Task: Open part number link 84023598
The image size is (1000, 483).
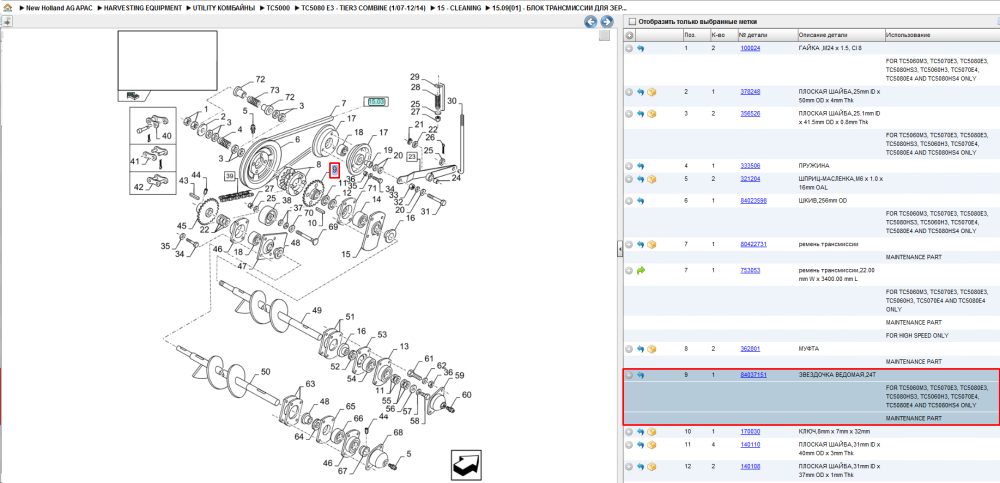Action: pos(753,201)
